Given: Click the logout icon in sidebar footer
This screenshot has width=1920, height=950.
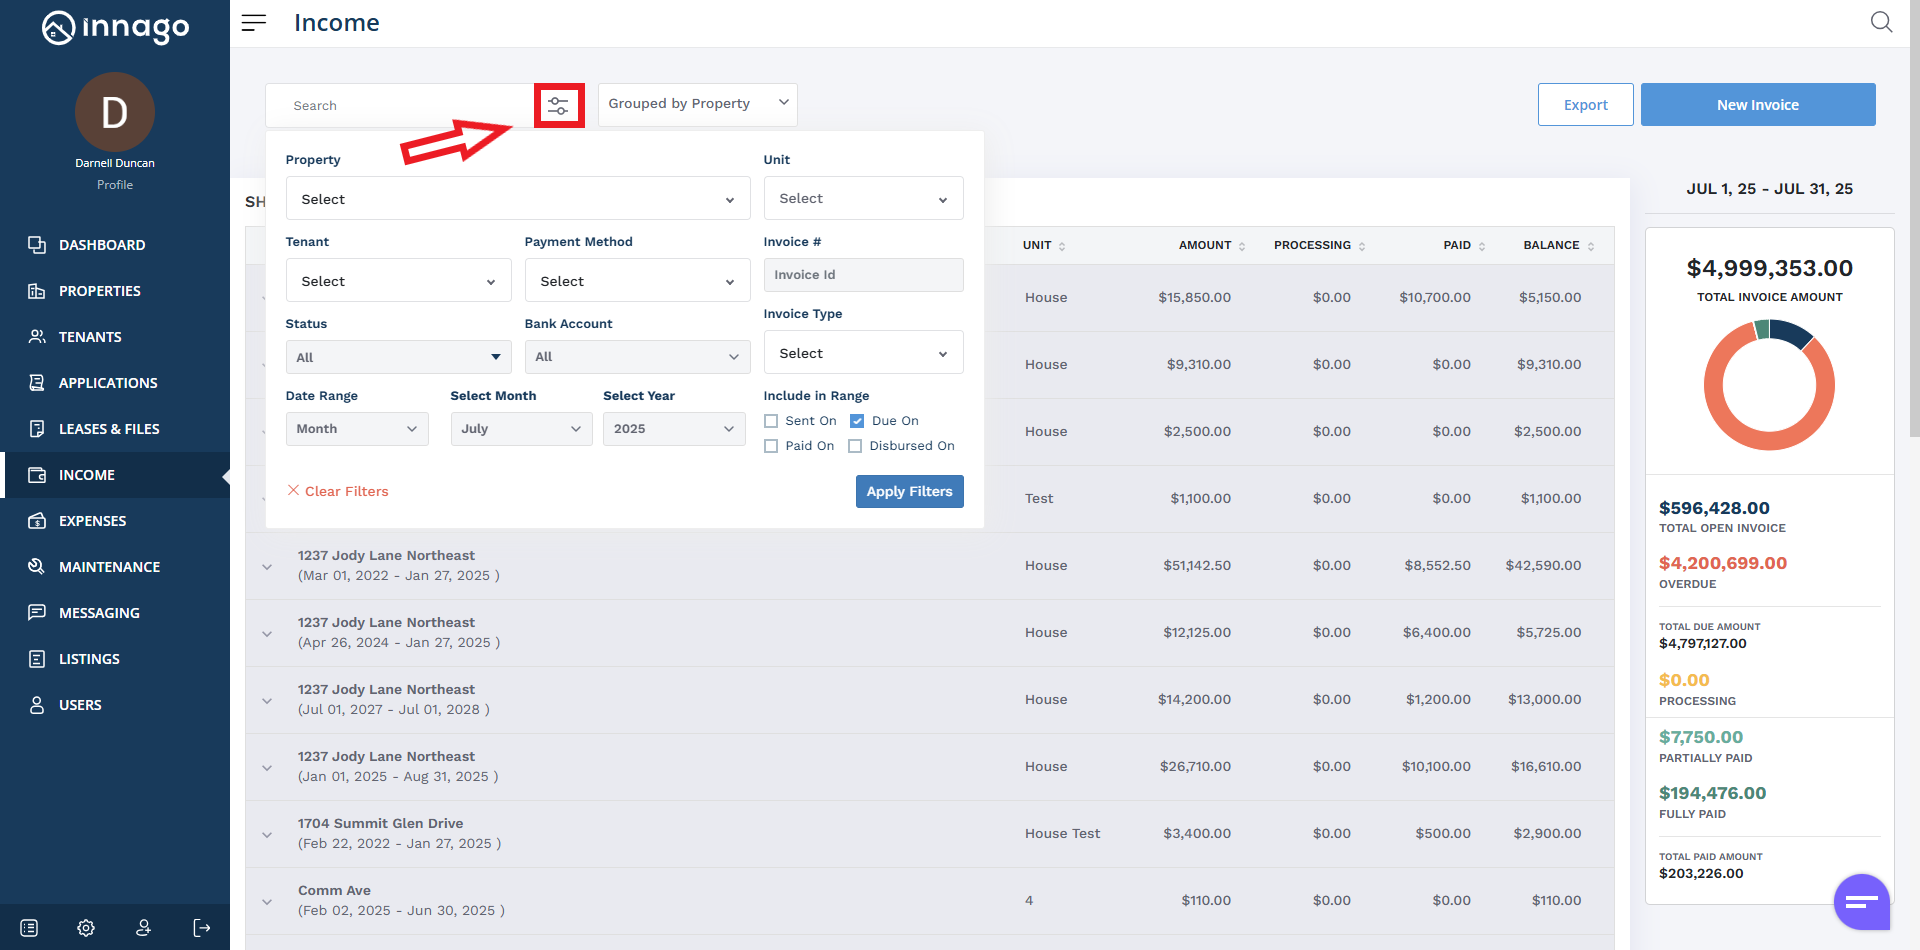Looking at the screenshot, I should tap(202, 928).
